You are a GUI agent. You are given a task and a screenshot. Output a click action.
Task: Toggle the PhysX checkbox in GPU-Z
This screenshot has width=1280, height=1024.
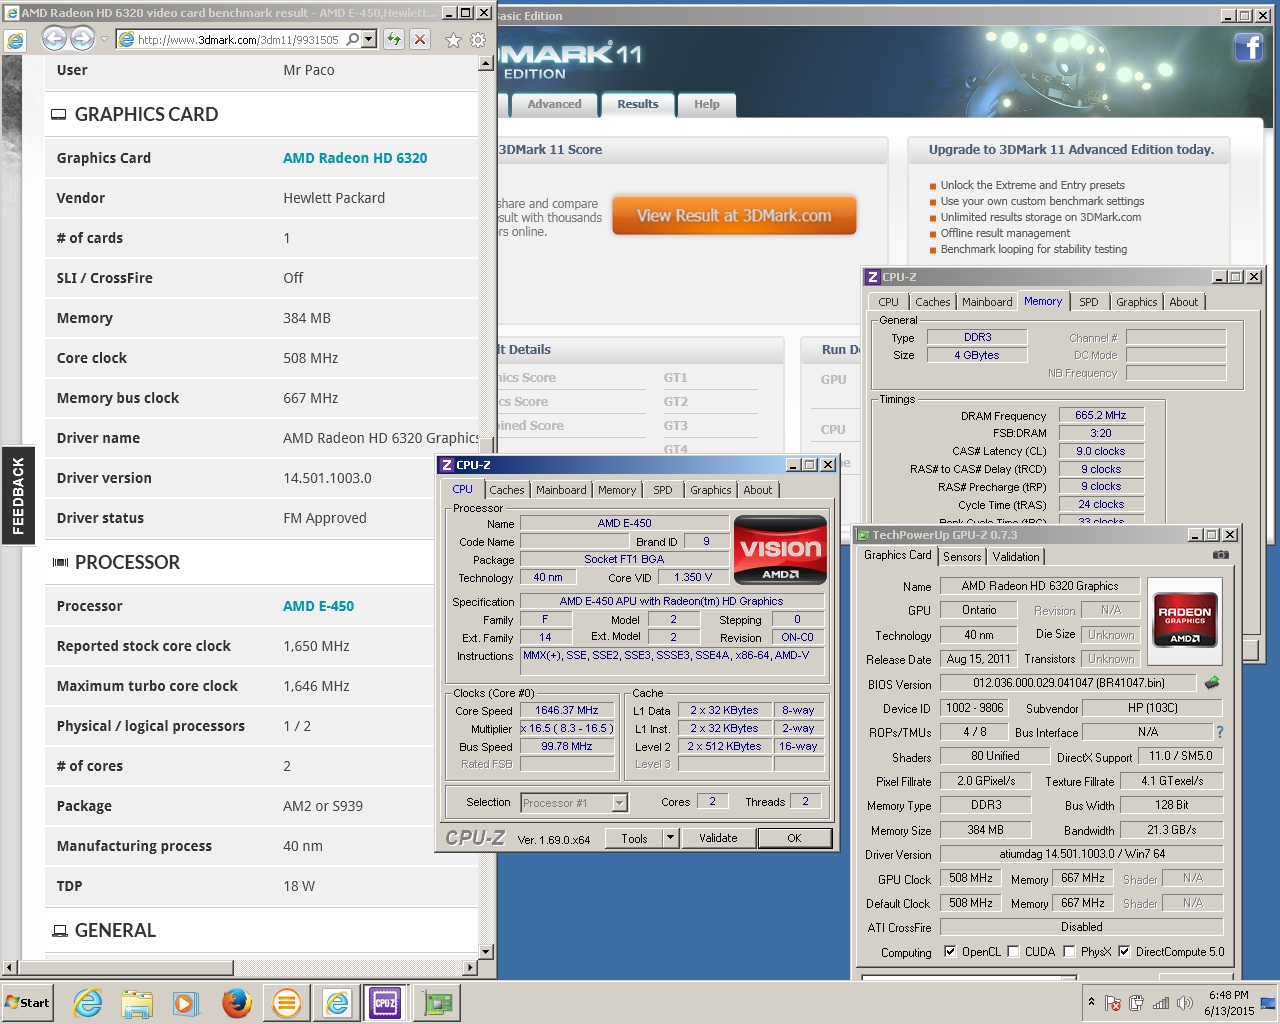point(1069,951)
